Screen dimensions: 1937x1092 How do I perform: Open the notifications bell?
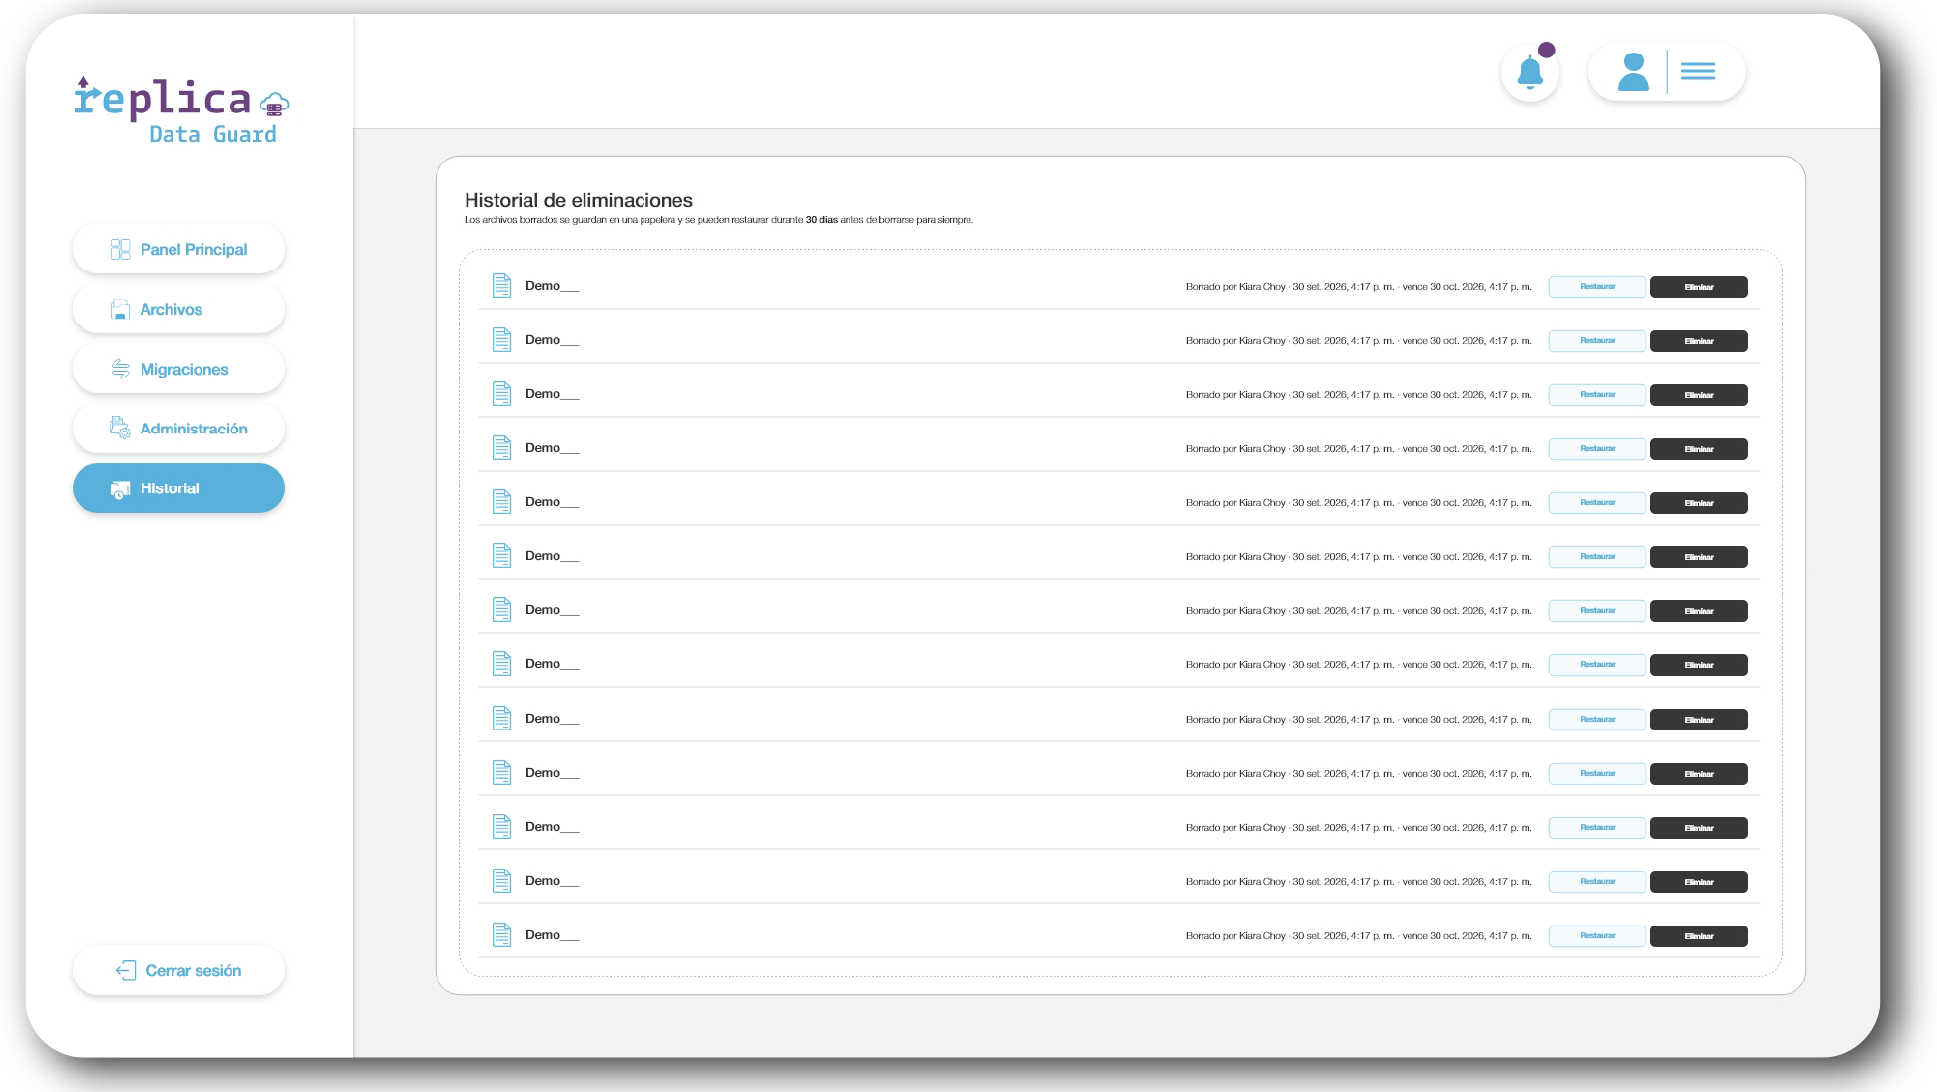click(x=1530, y=72)
